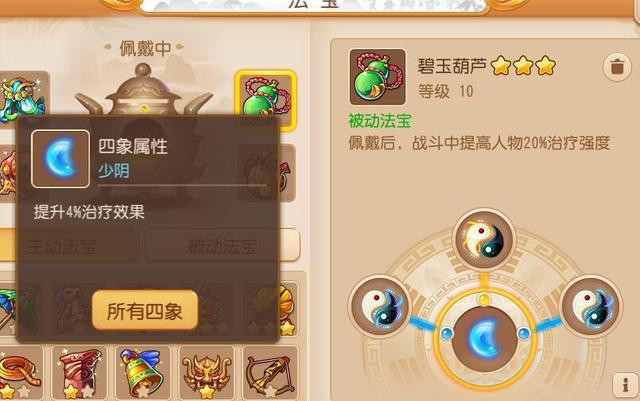Screen dimensions: 640x401
Task: Click the 少阴 crescent icon in tooltip
Action: coord(61,159)
